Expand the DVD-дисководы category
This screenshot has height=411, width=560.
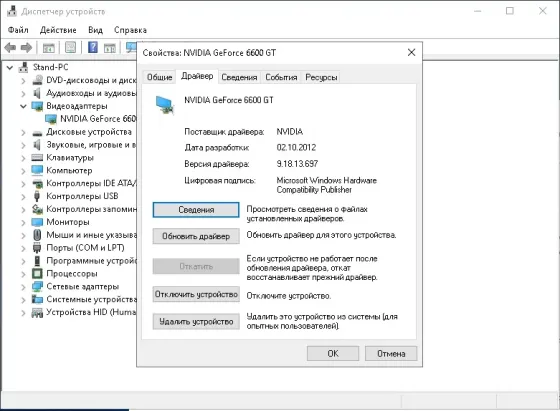coord(24,81)
